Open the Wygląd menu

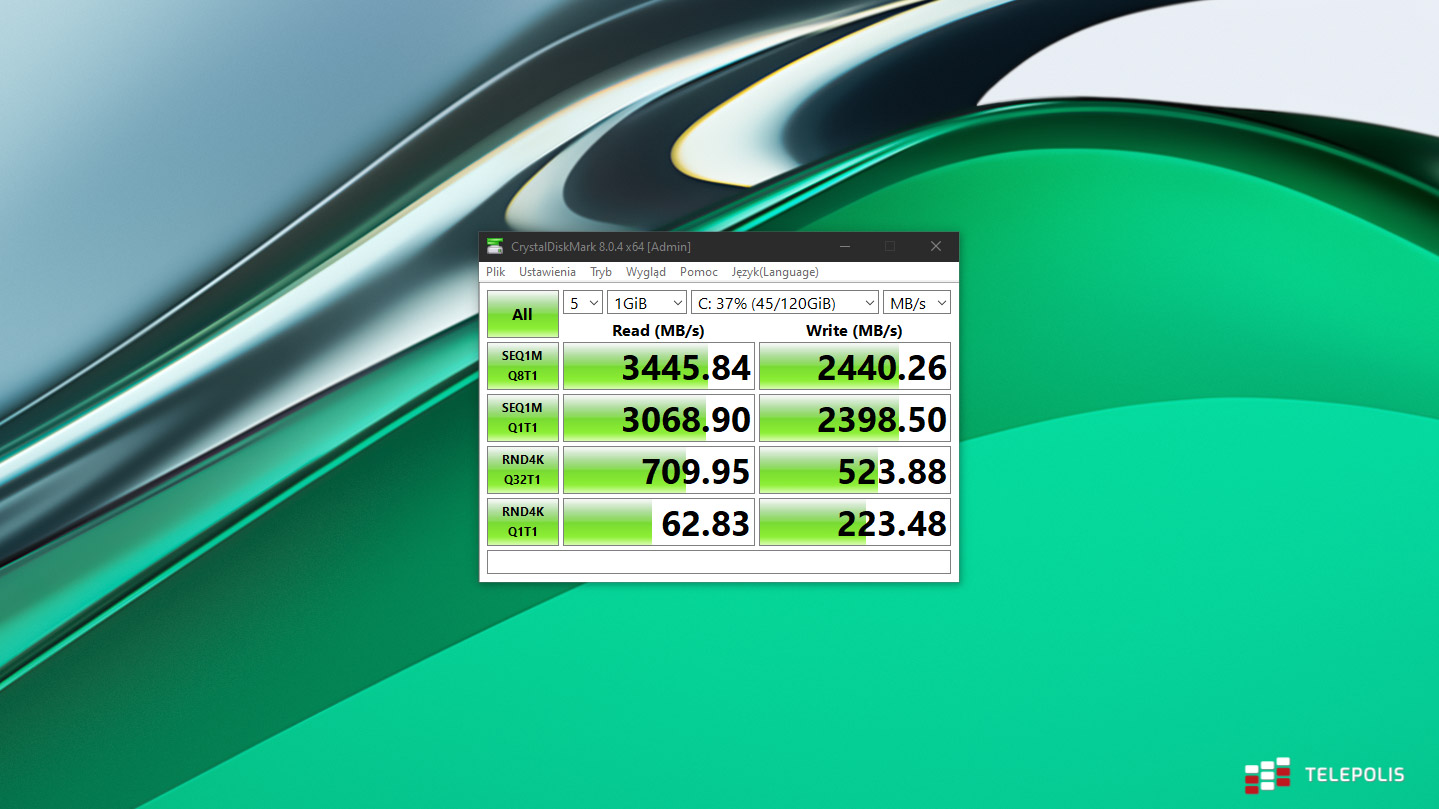[646, 272]
